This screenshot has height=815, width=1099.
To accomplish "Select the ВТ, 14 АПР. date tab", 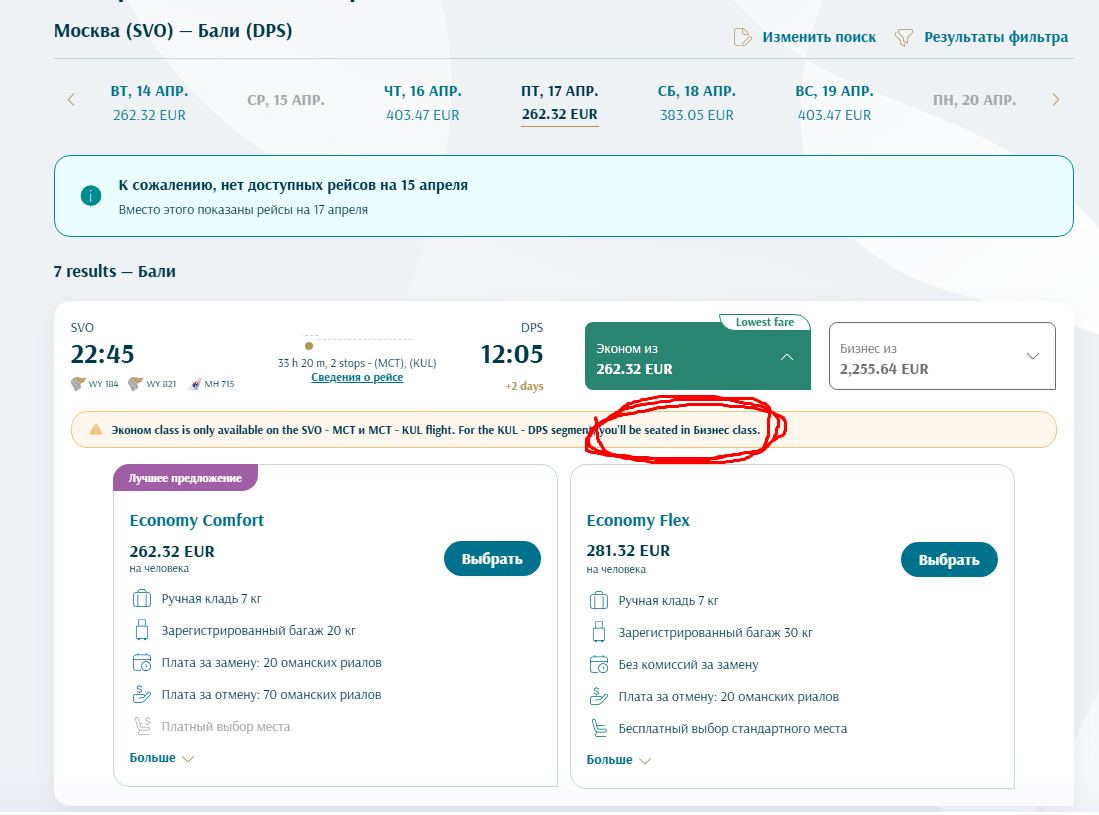I will 149,103.
